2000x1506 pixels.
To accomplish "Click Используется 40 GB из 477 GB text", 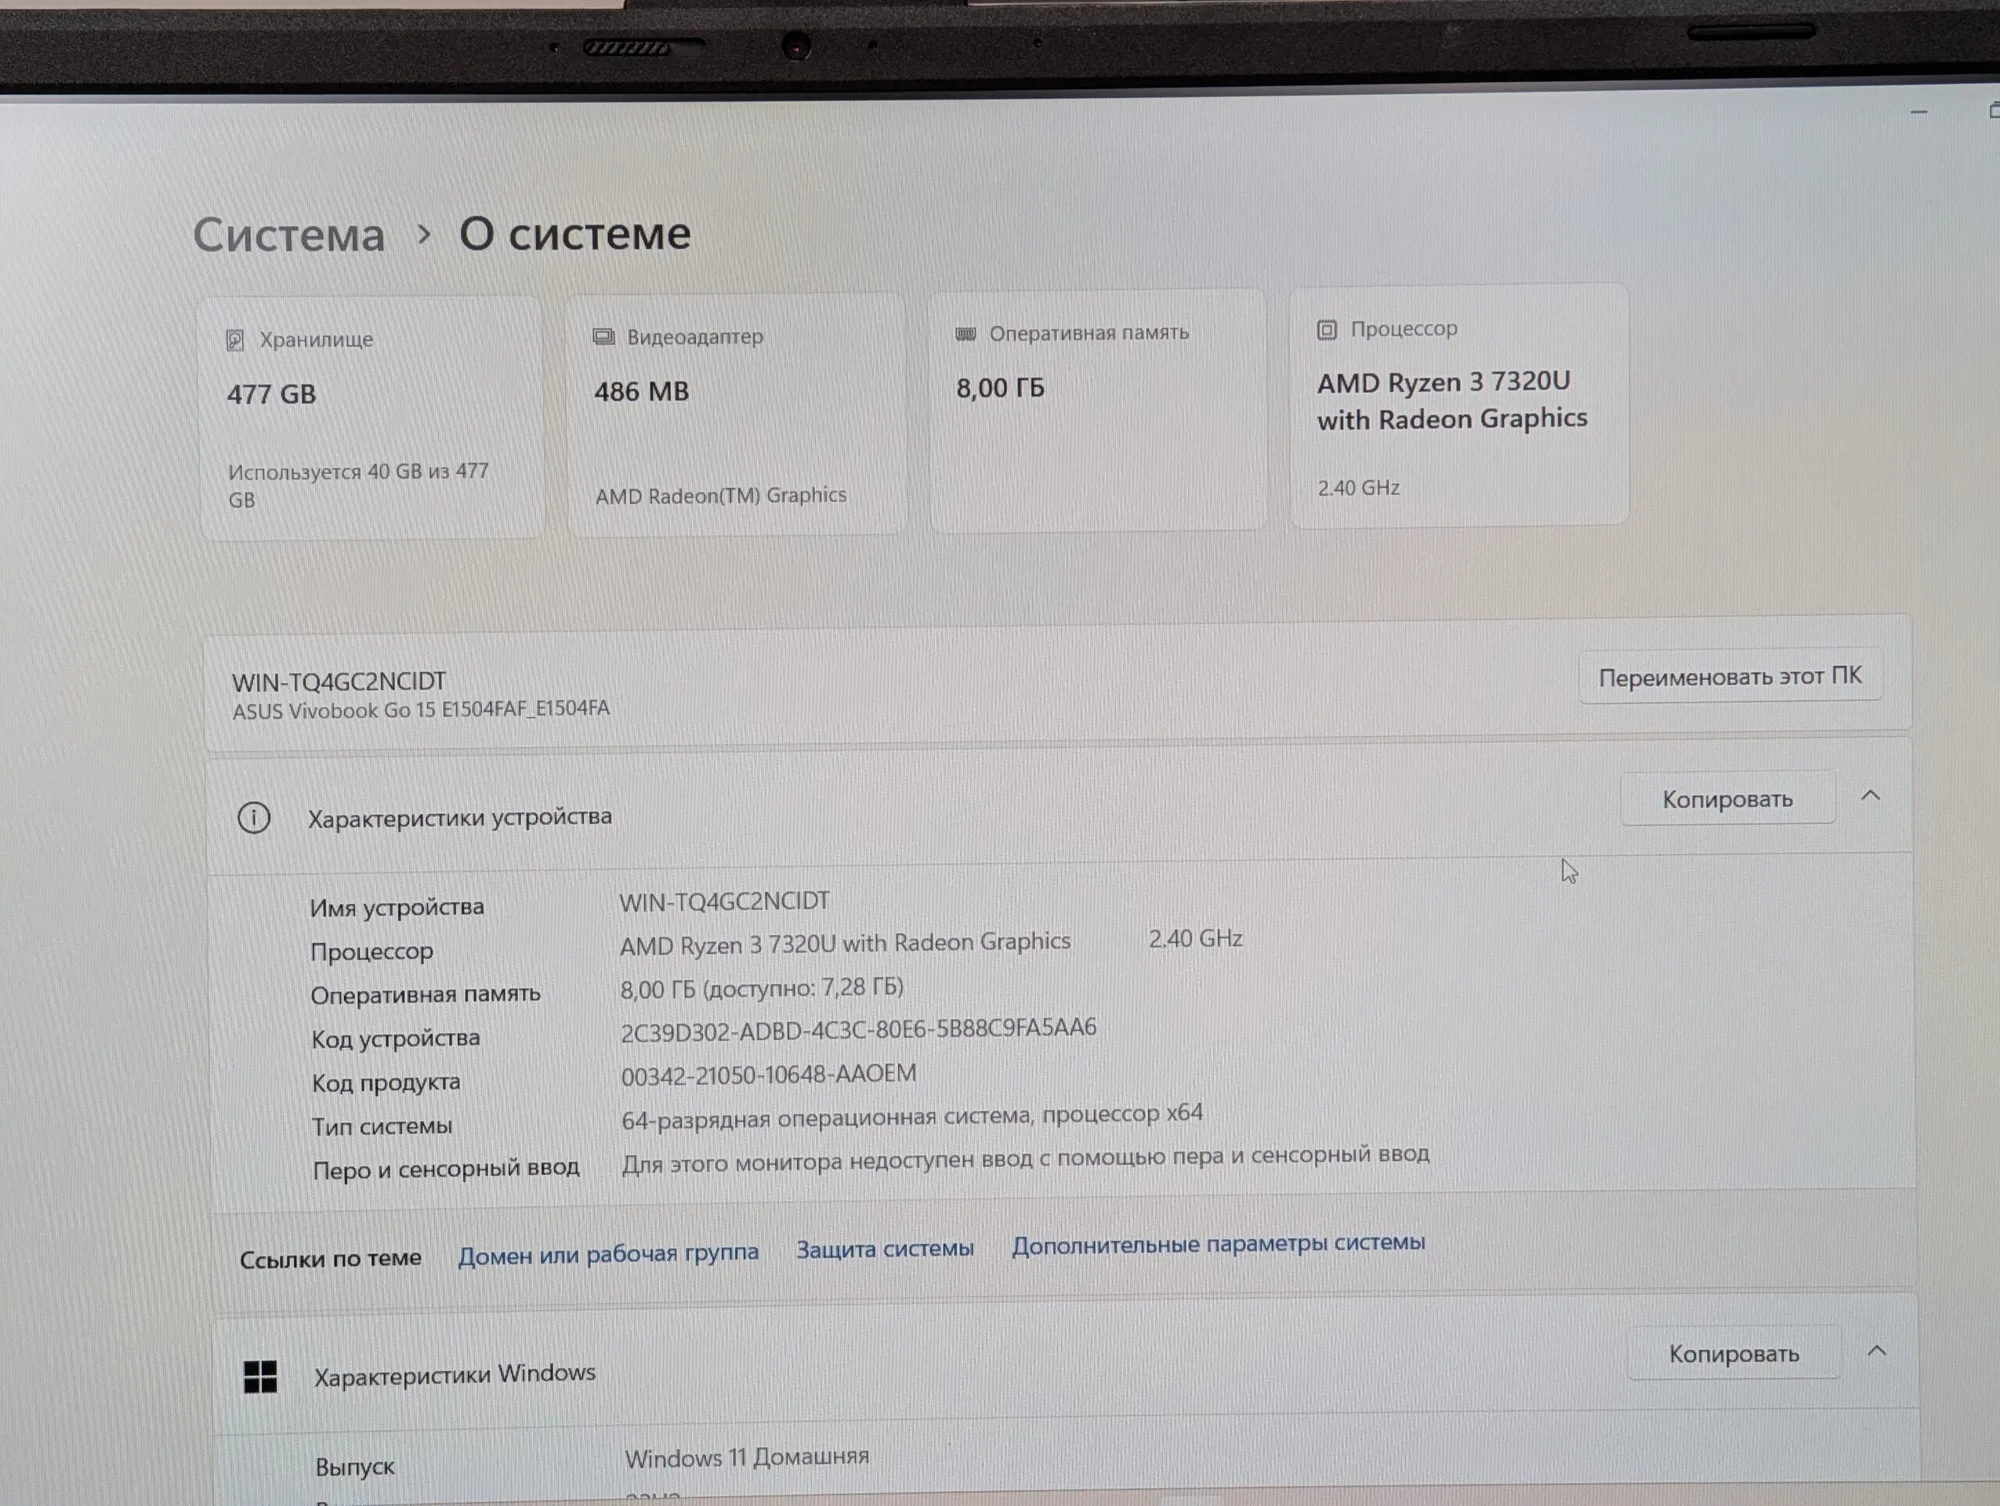I will point(357,485).
